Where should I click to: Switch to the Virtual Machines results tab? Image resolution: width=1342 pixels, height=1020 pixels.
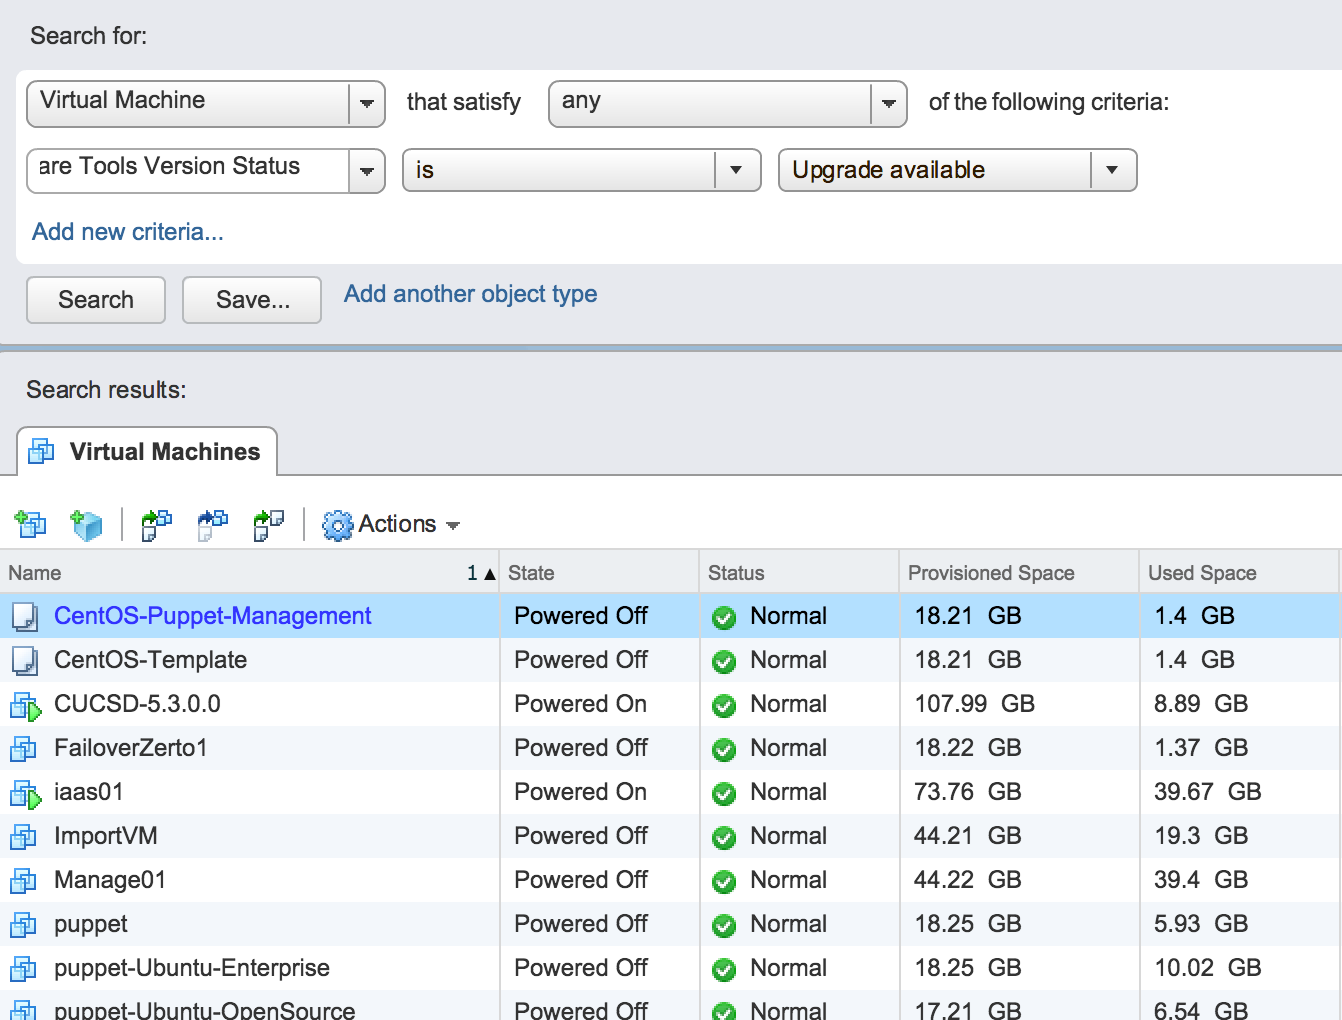(x=148, y=452)
